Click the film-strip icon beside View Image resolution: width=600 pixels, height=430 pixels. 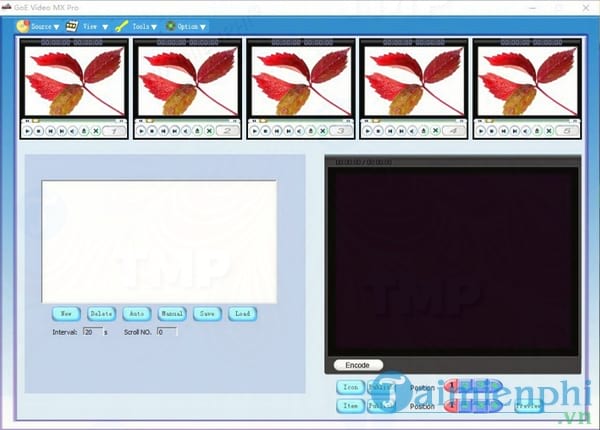tap(72, 26)
